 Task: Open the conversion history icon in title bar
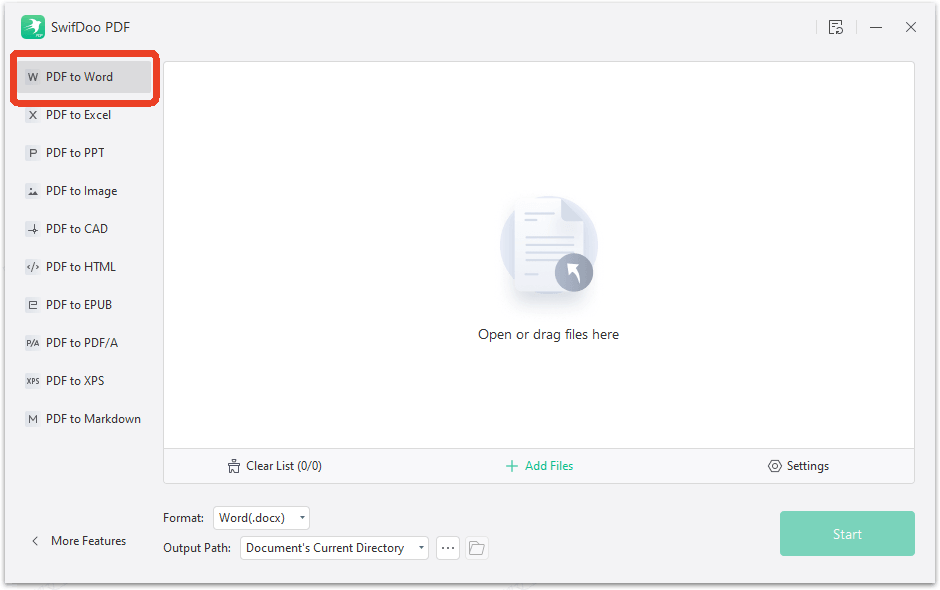(x=836, y=27)
